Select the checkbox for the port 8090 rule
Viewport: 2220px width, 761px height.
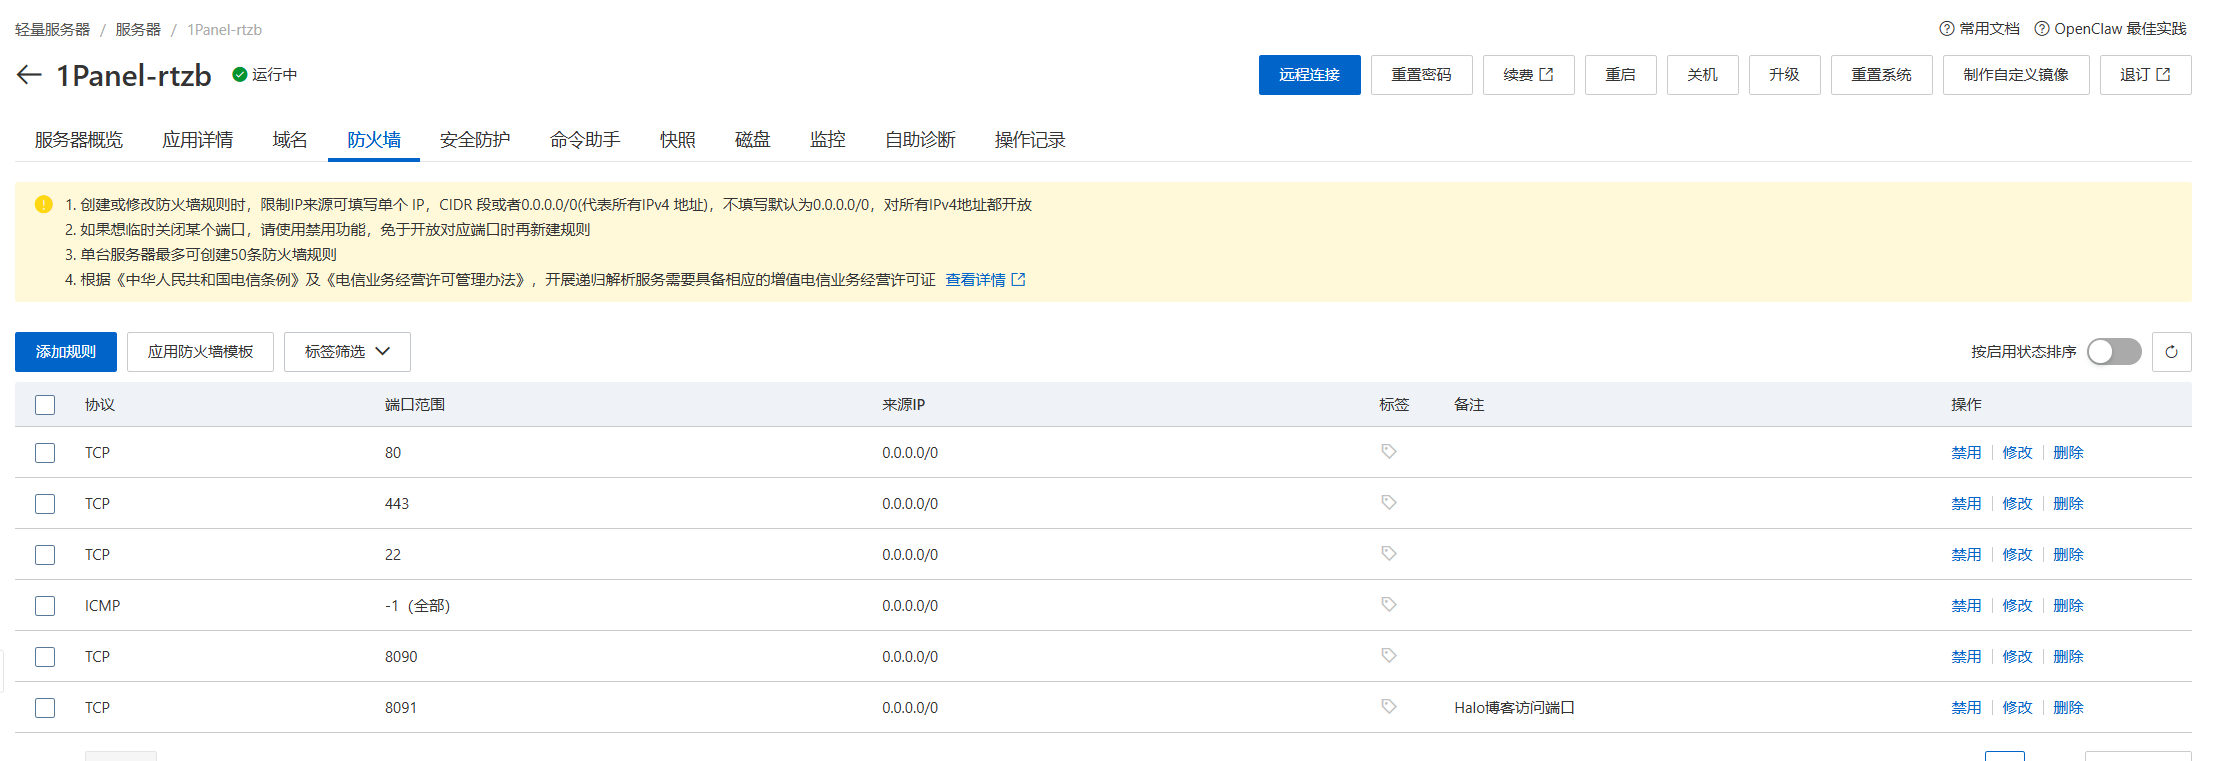click(45, 657)
